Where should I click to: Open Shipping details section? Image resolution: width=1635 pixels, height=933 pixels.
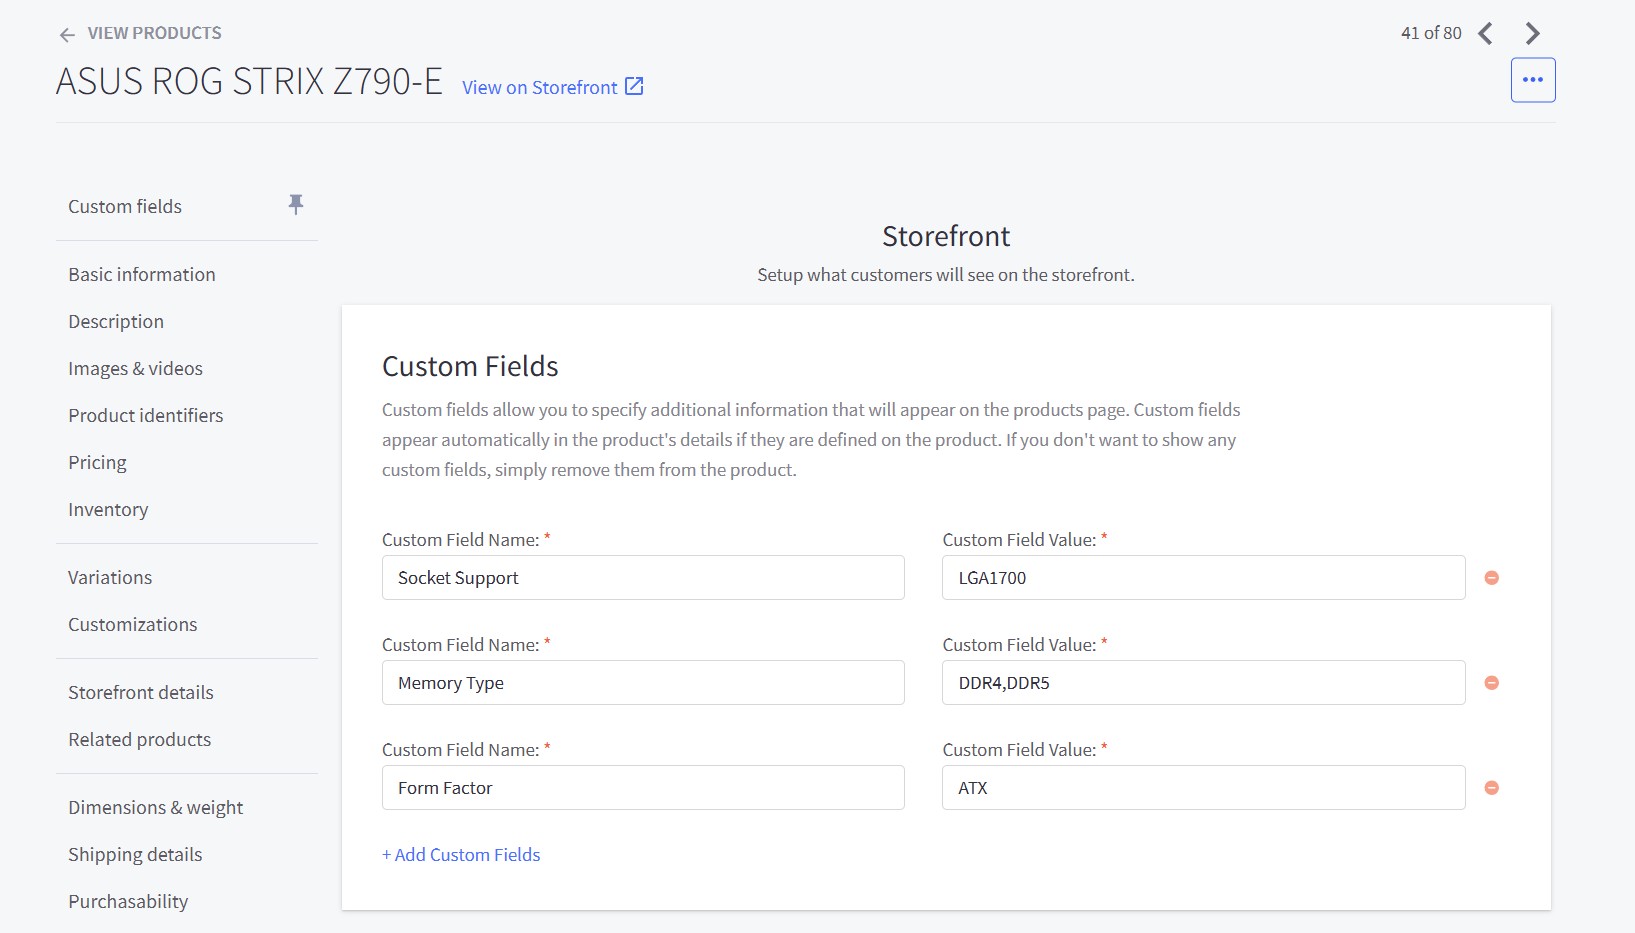(135, 855)
